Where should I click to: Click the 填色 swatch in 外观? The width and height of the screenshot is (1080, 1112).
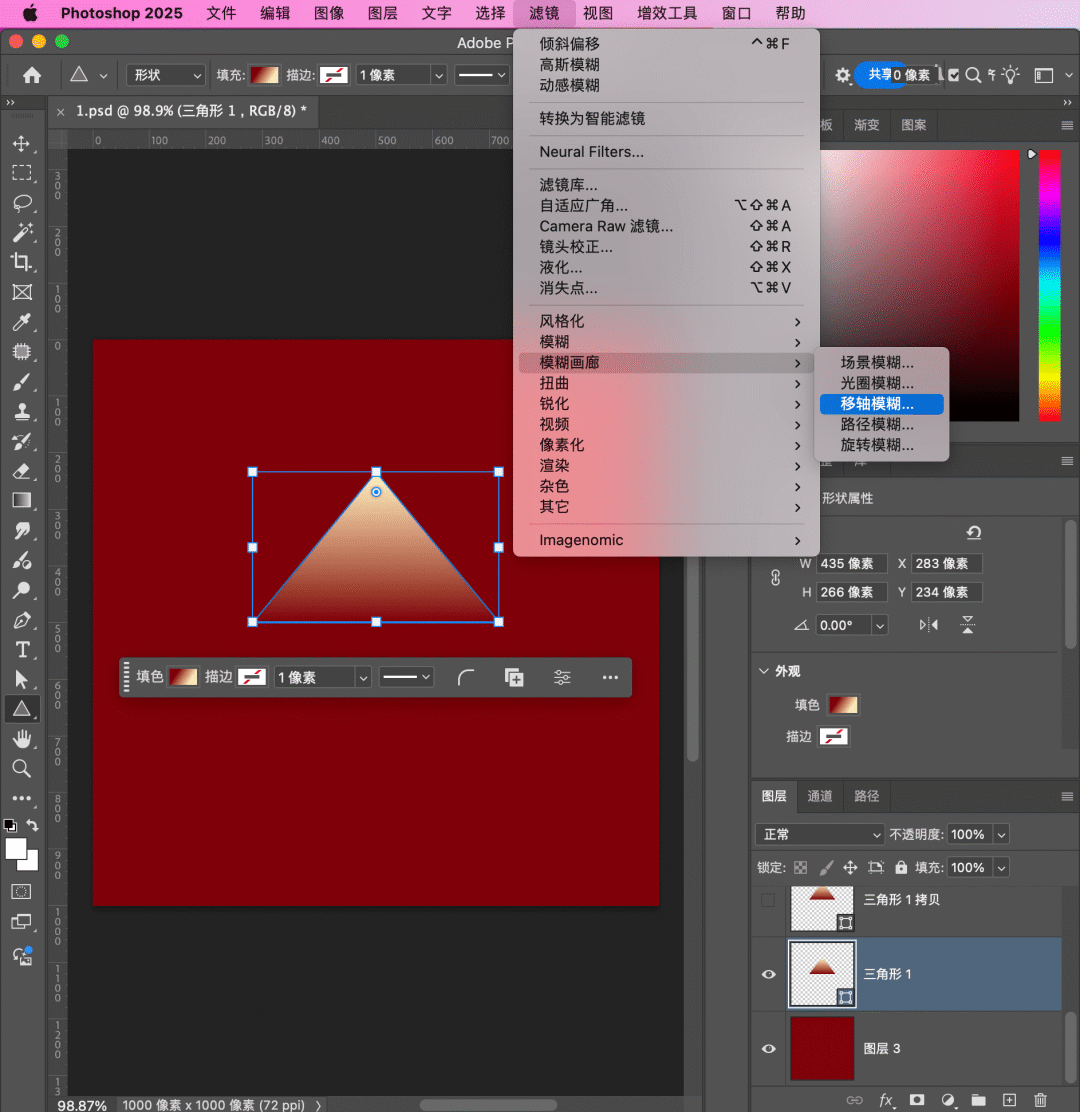click(x=842, y=705)
